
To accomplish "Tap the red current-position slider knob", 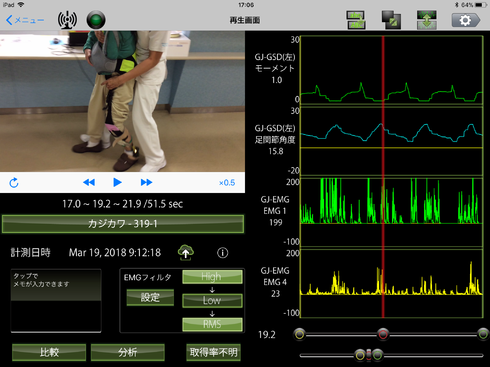I will (383, 334).
